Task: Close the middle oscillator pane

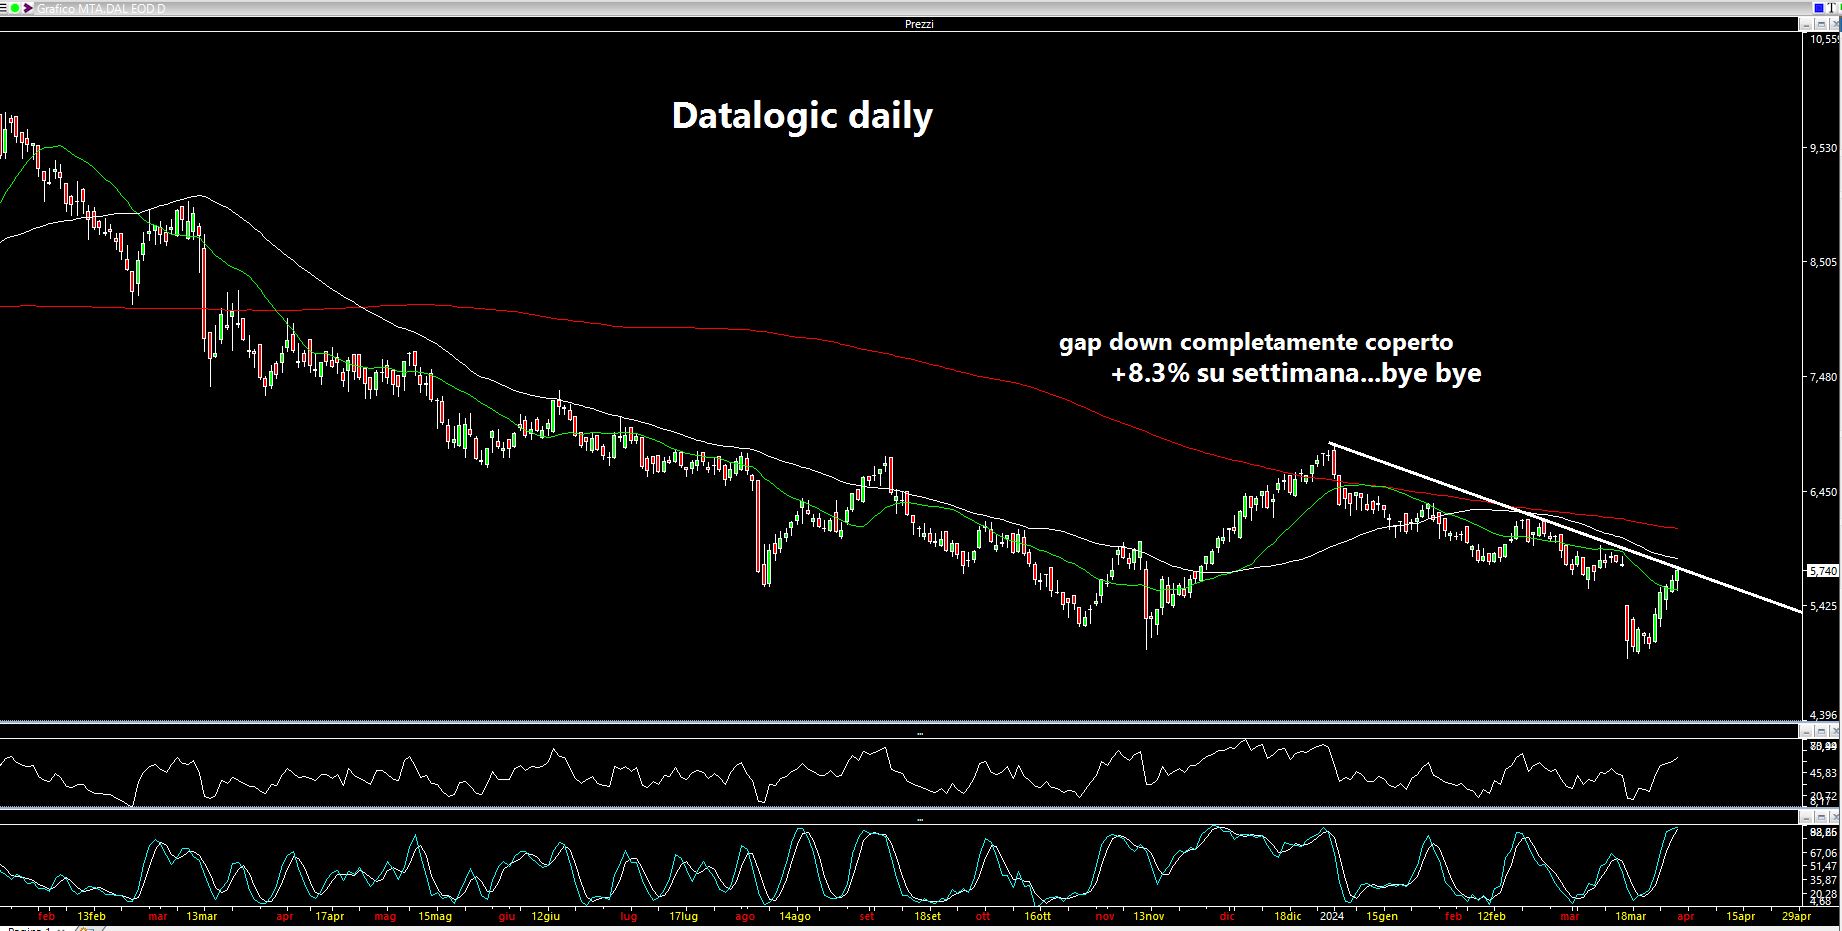Action: pyautogui.click(x=1835, y=731)
